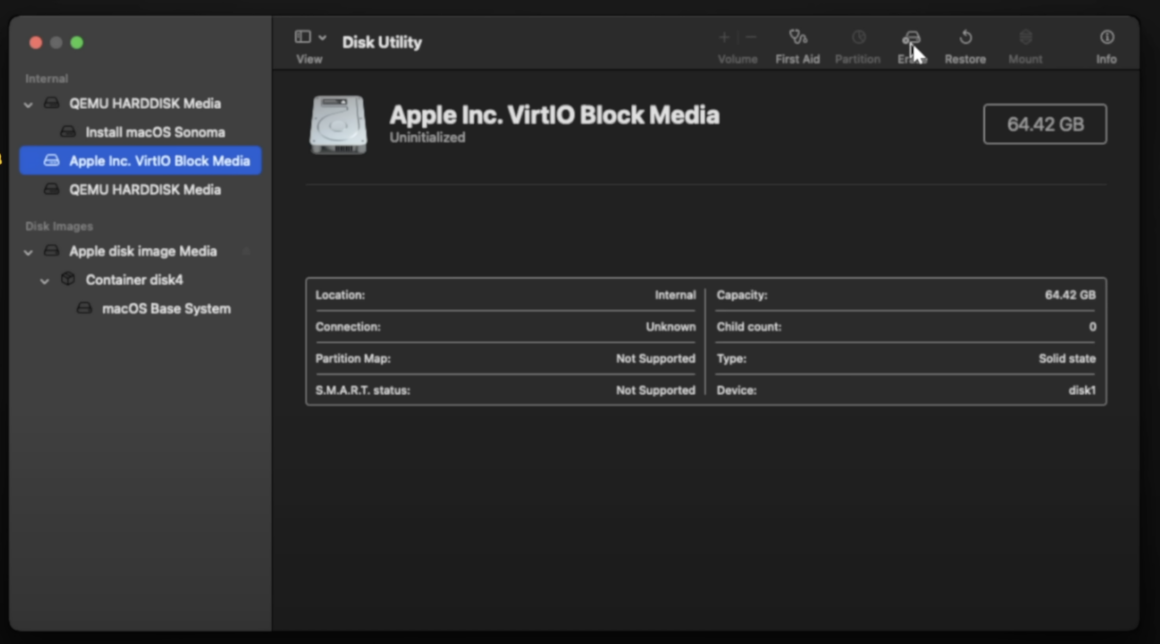Click the Type value Solid state
The height and width of the screenshot is (644, 1160).
(1068, 359)
